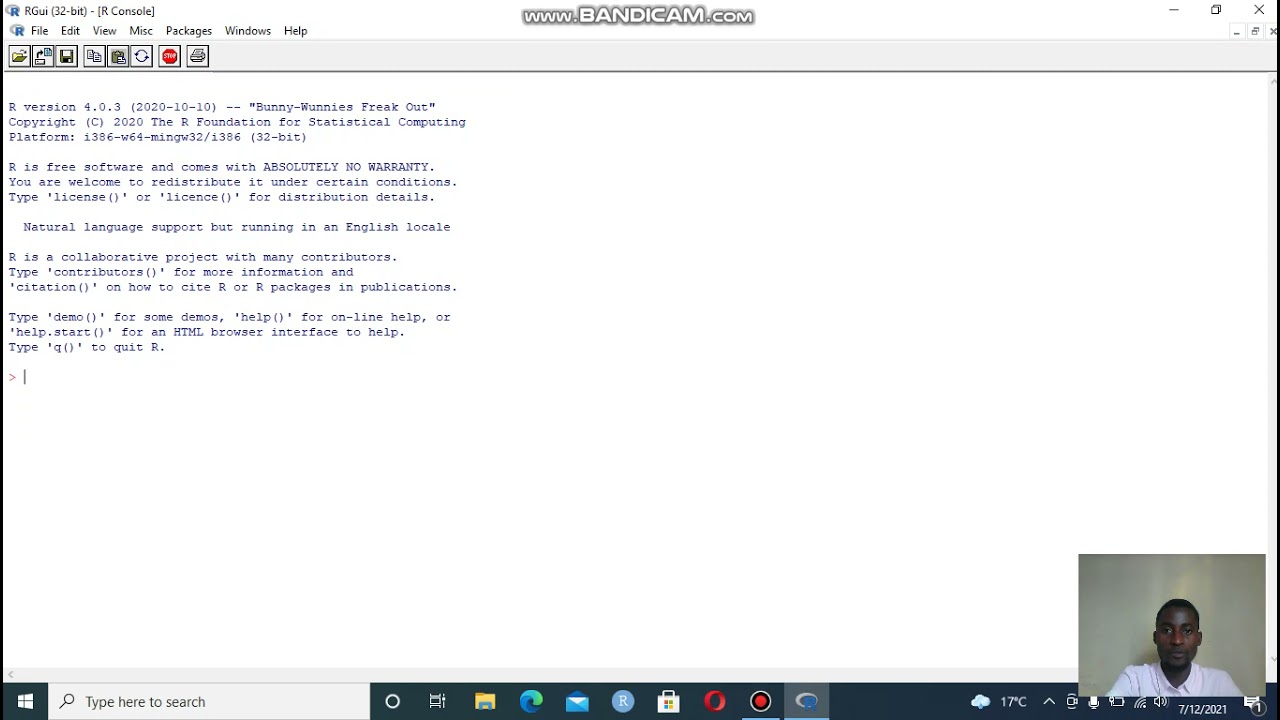Click the Copy and paste icon
The height and width of the screenshot is (720, 1280).
(142, 57)
